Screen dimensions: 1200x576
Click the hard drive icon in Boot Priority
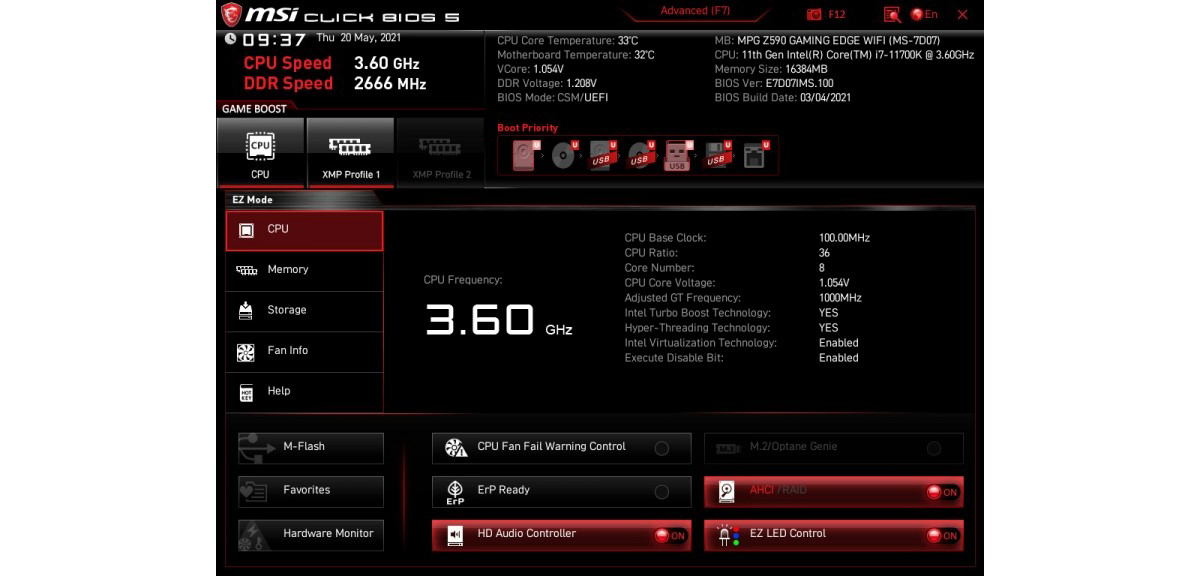coord(524,155)
